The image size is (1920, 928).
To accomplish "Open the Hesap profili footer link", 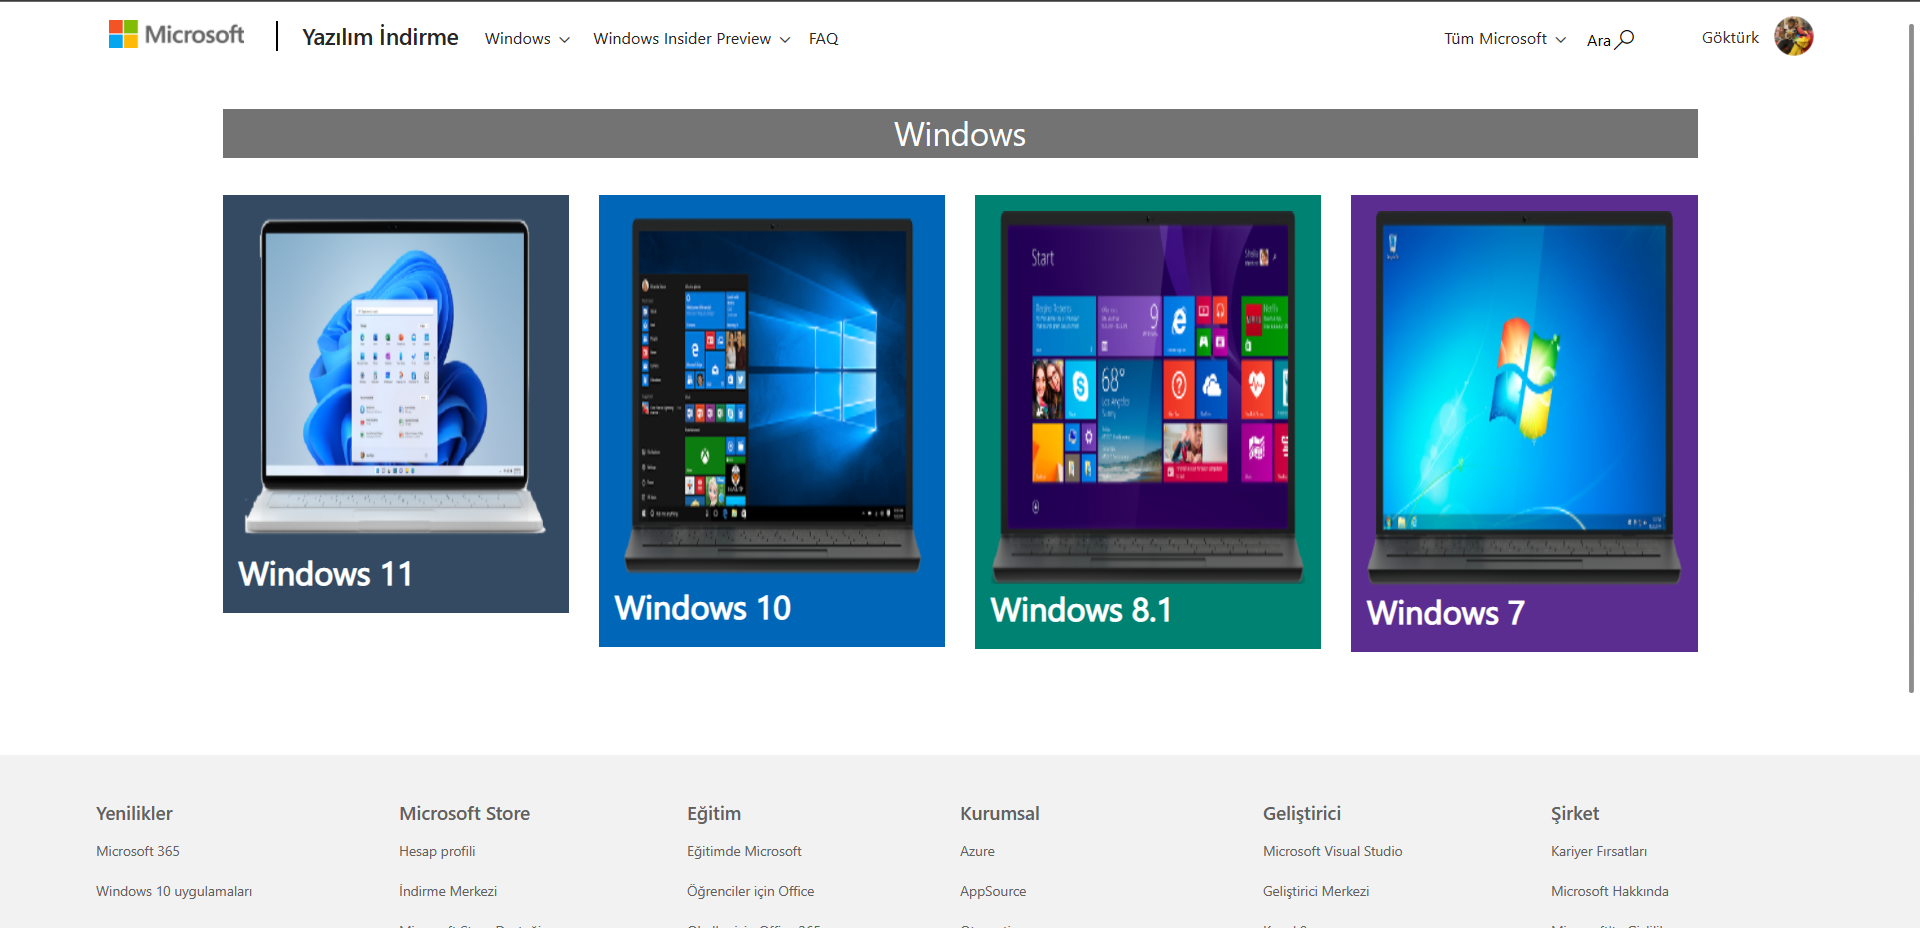I will tap(437, 851).
